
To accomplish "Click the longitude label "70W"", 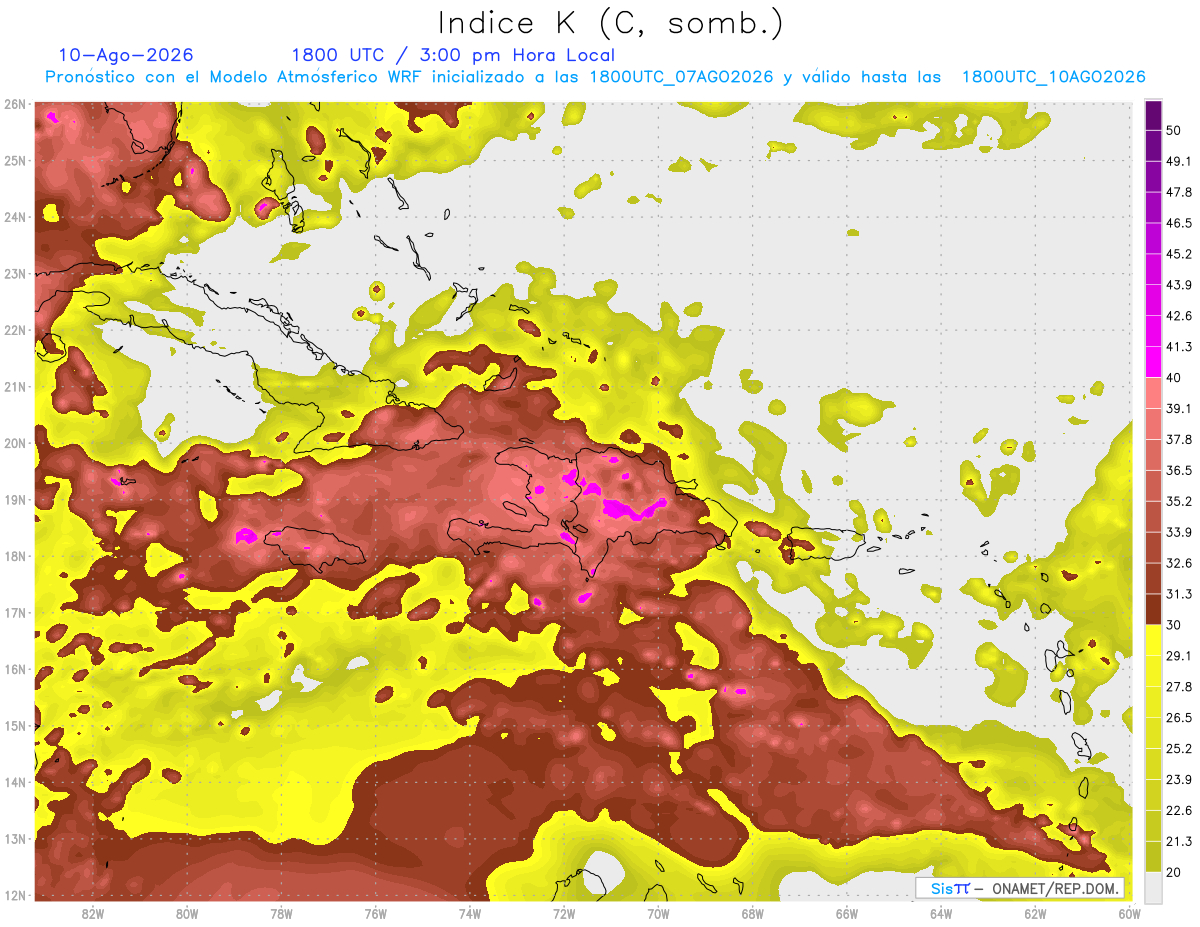I will pos(658,914).
